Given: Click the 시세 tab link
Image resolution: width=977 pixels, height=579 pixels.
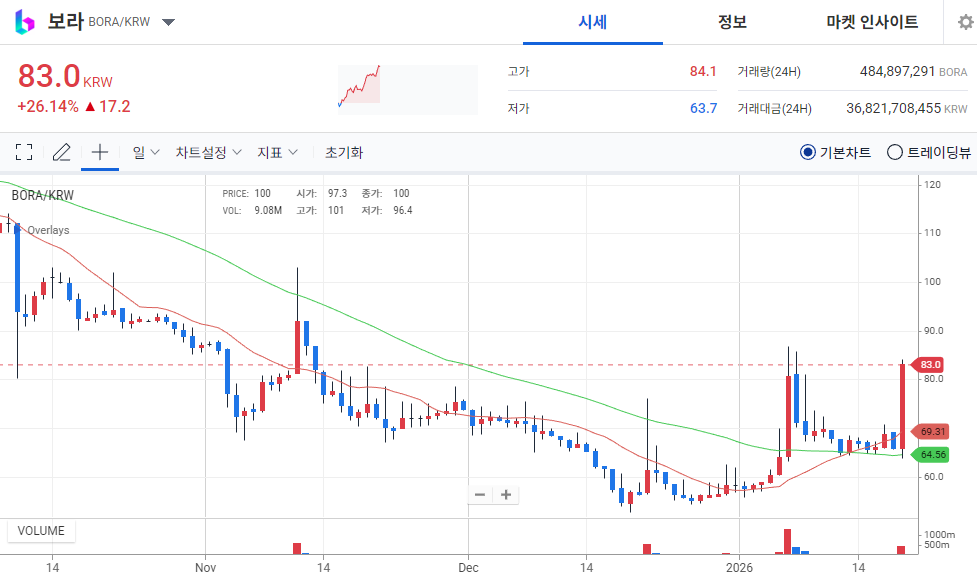Looking at the screenshot, I should (x=593, y=22).
